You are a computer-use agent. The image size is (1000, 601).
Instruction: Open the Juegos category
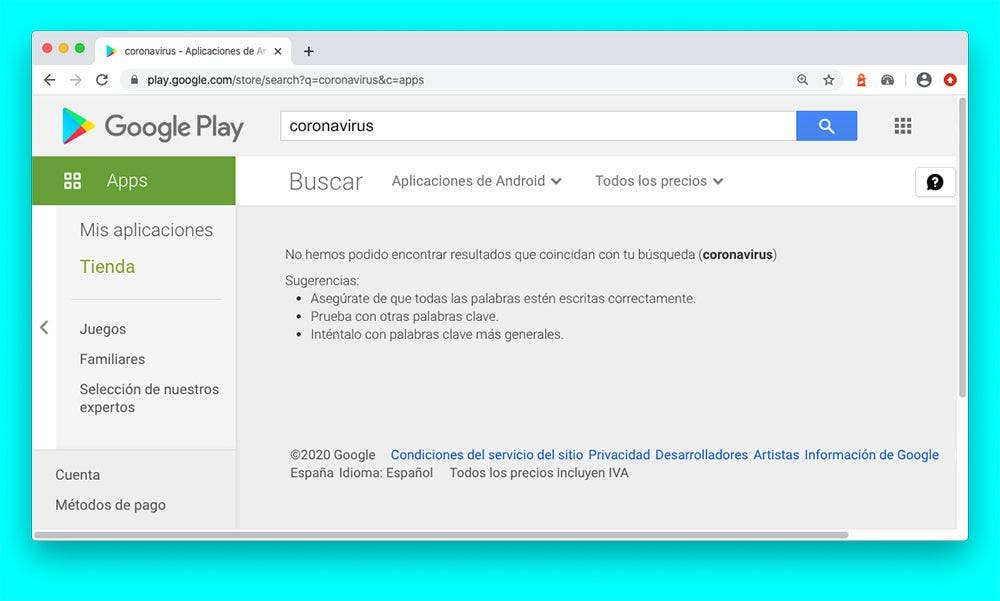103,329
